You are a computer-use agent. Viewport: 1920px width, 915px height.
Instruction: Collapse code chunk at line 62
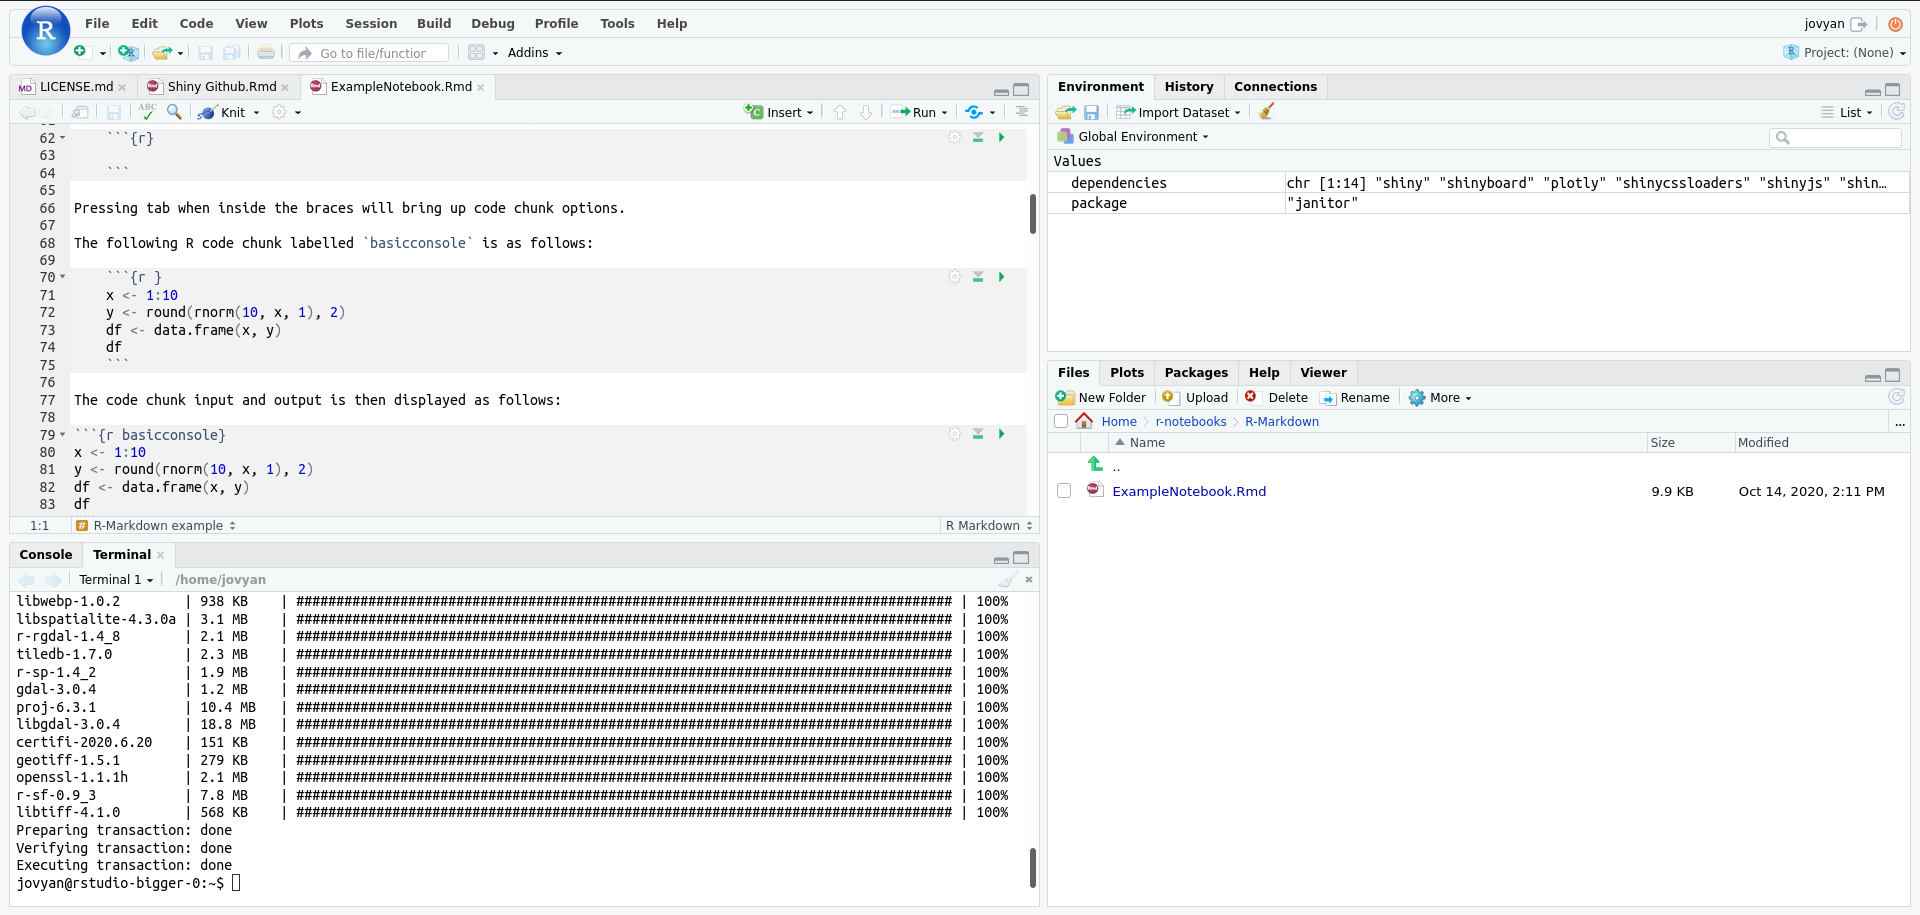pos(63,138)
